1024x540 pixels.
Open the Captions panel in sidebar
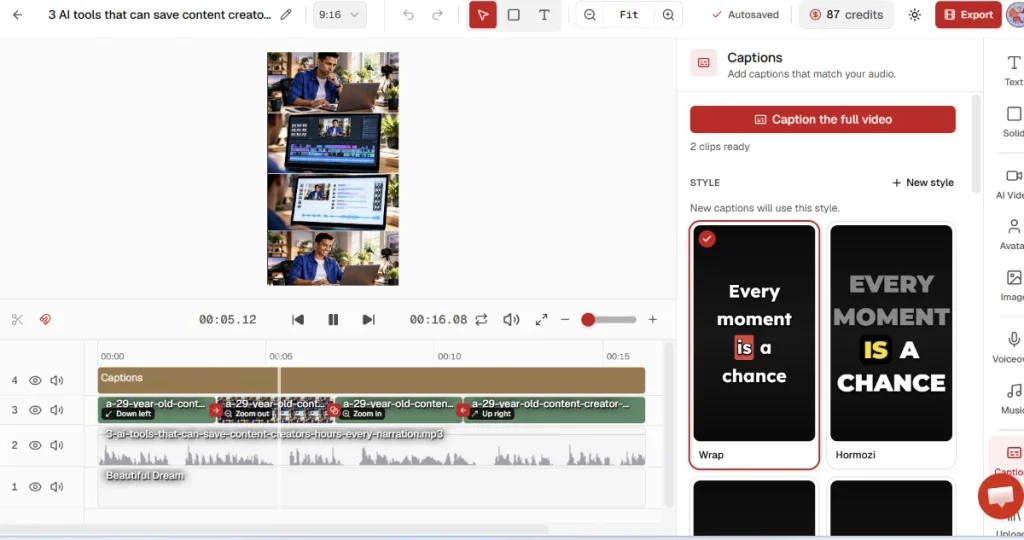[1011, 458]
